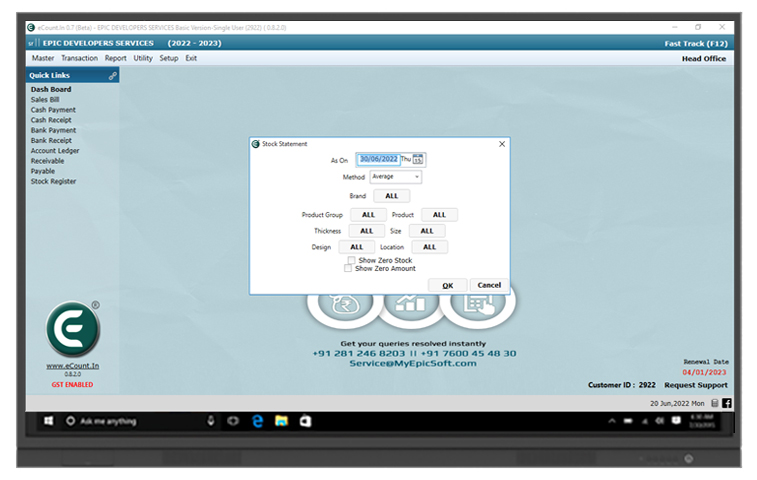Click OK in Stock Statement dialog
757x480 pixels.
tap(448, 285)
